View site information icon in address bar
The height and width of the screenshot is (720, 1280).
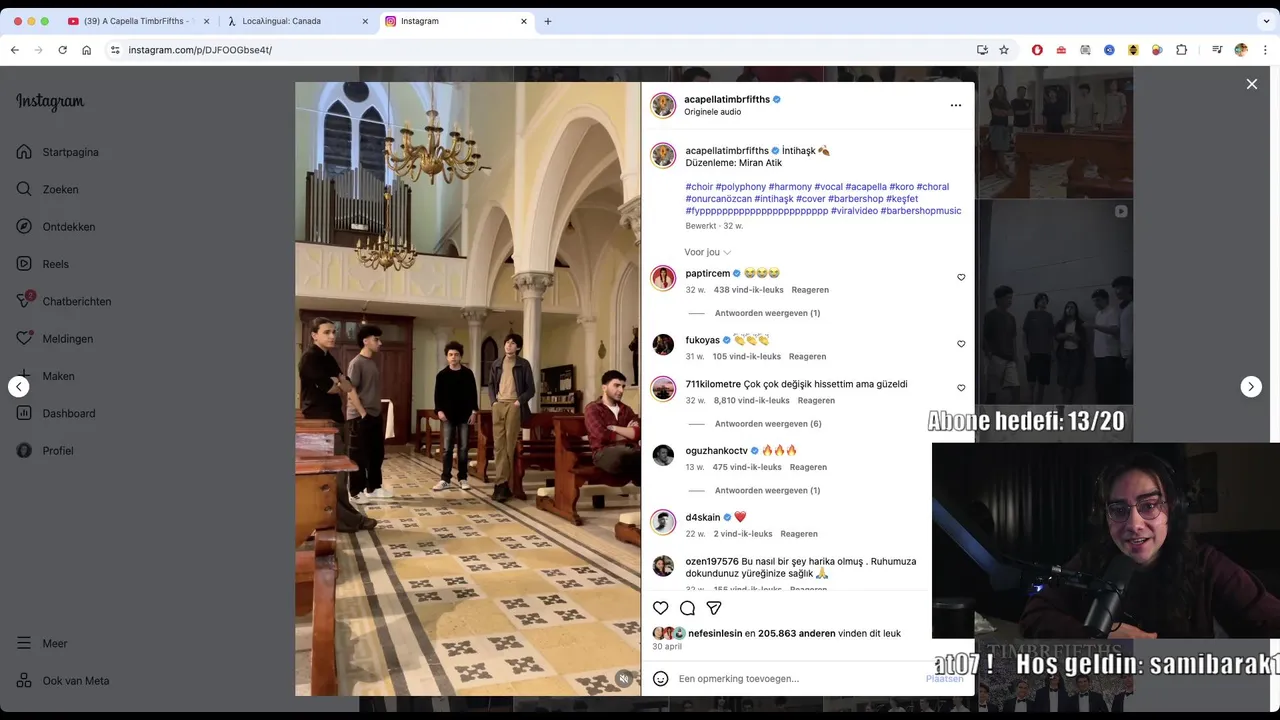pyautogui.click(x=115, y=50)
